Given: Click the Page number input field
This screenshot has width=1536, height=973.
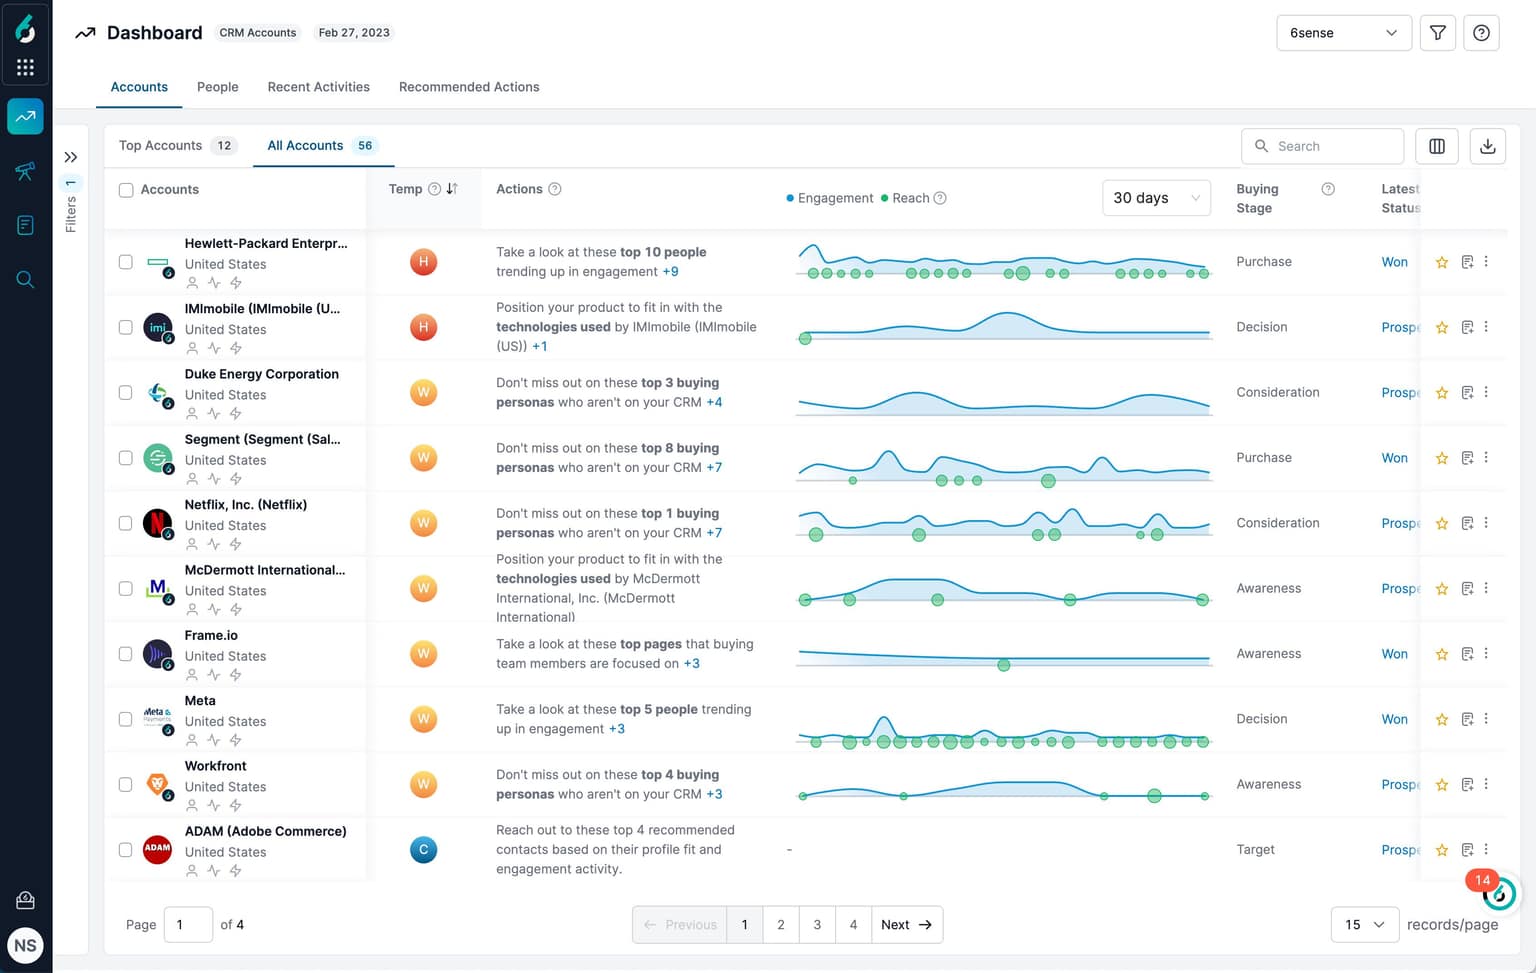Looking at the screenshot, I should [188, 924].
